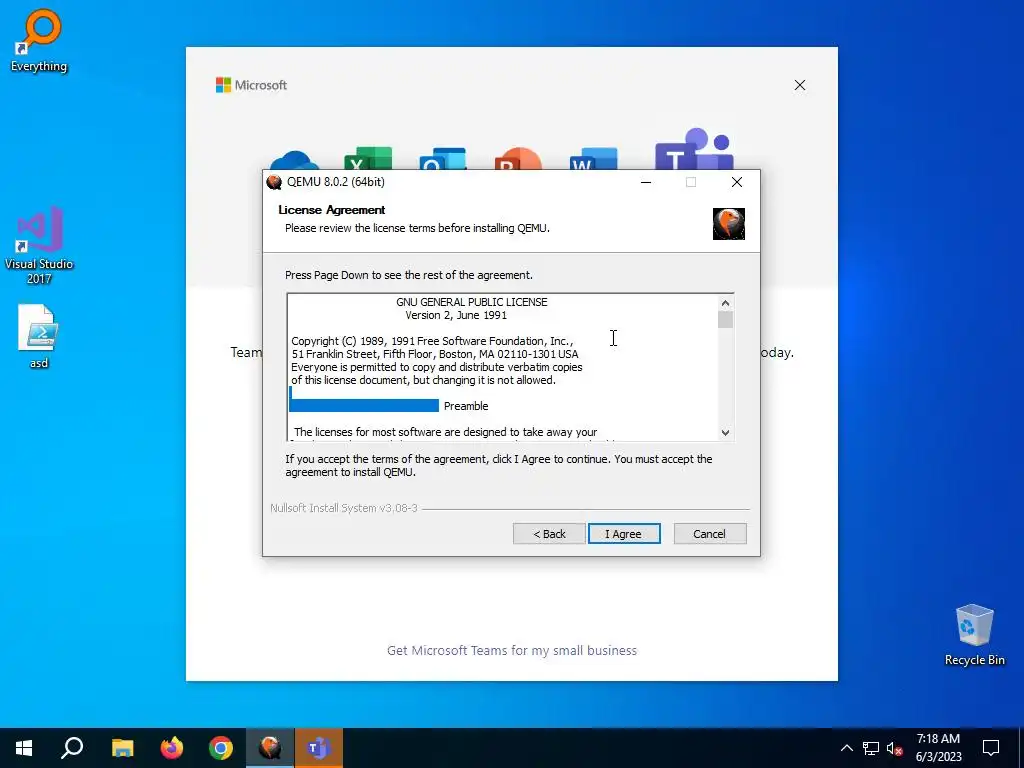Click the 'Nullsoft Install System v3.08-3' text

click(x=344, y=508)
